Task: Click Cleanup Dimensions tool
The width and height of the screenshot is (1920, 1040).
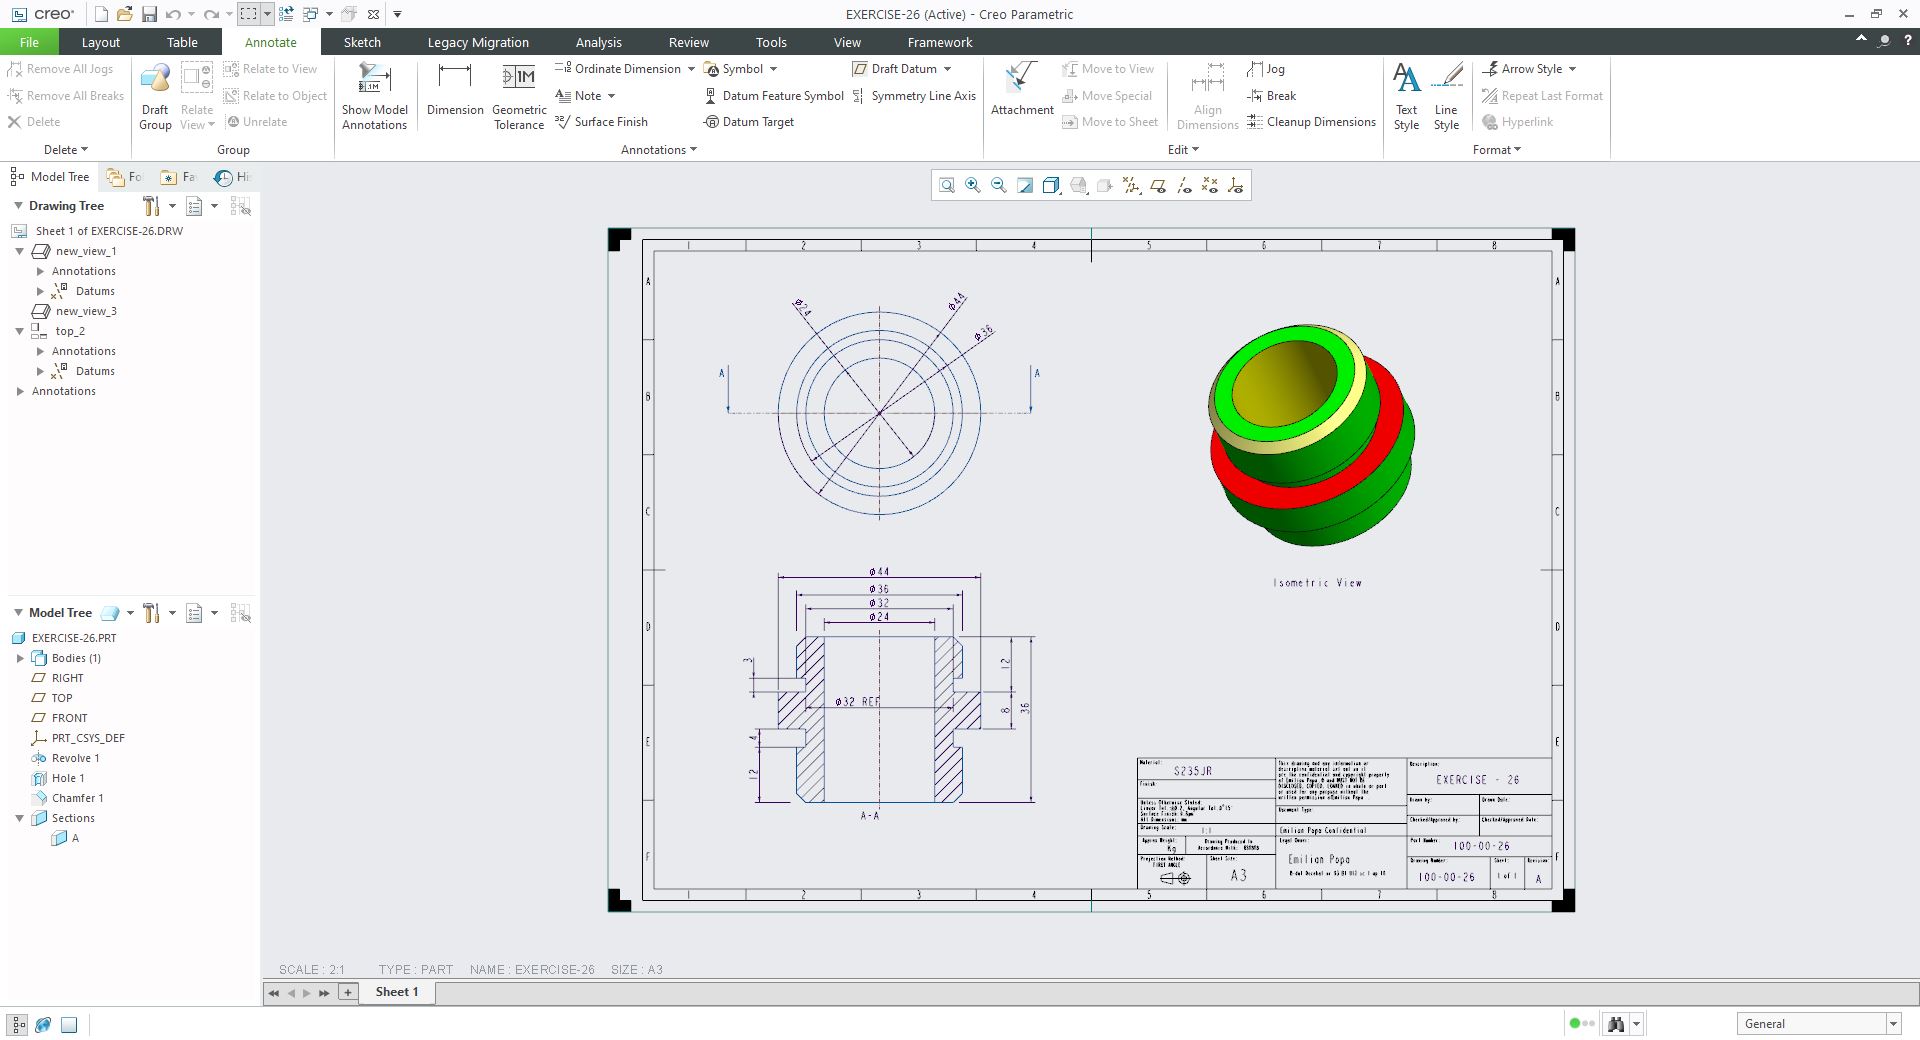Action: coord(1311,122)
